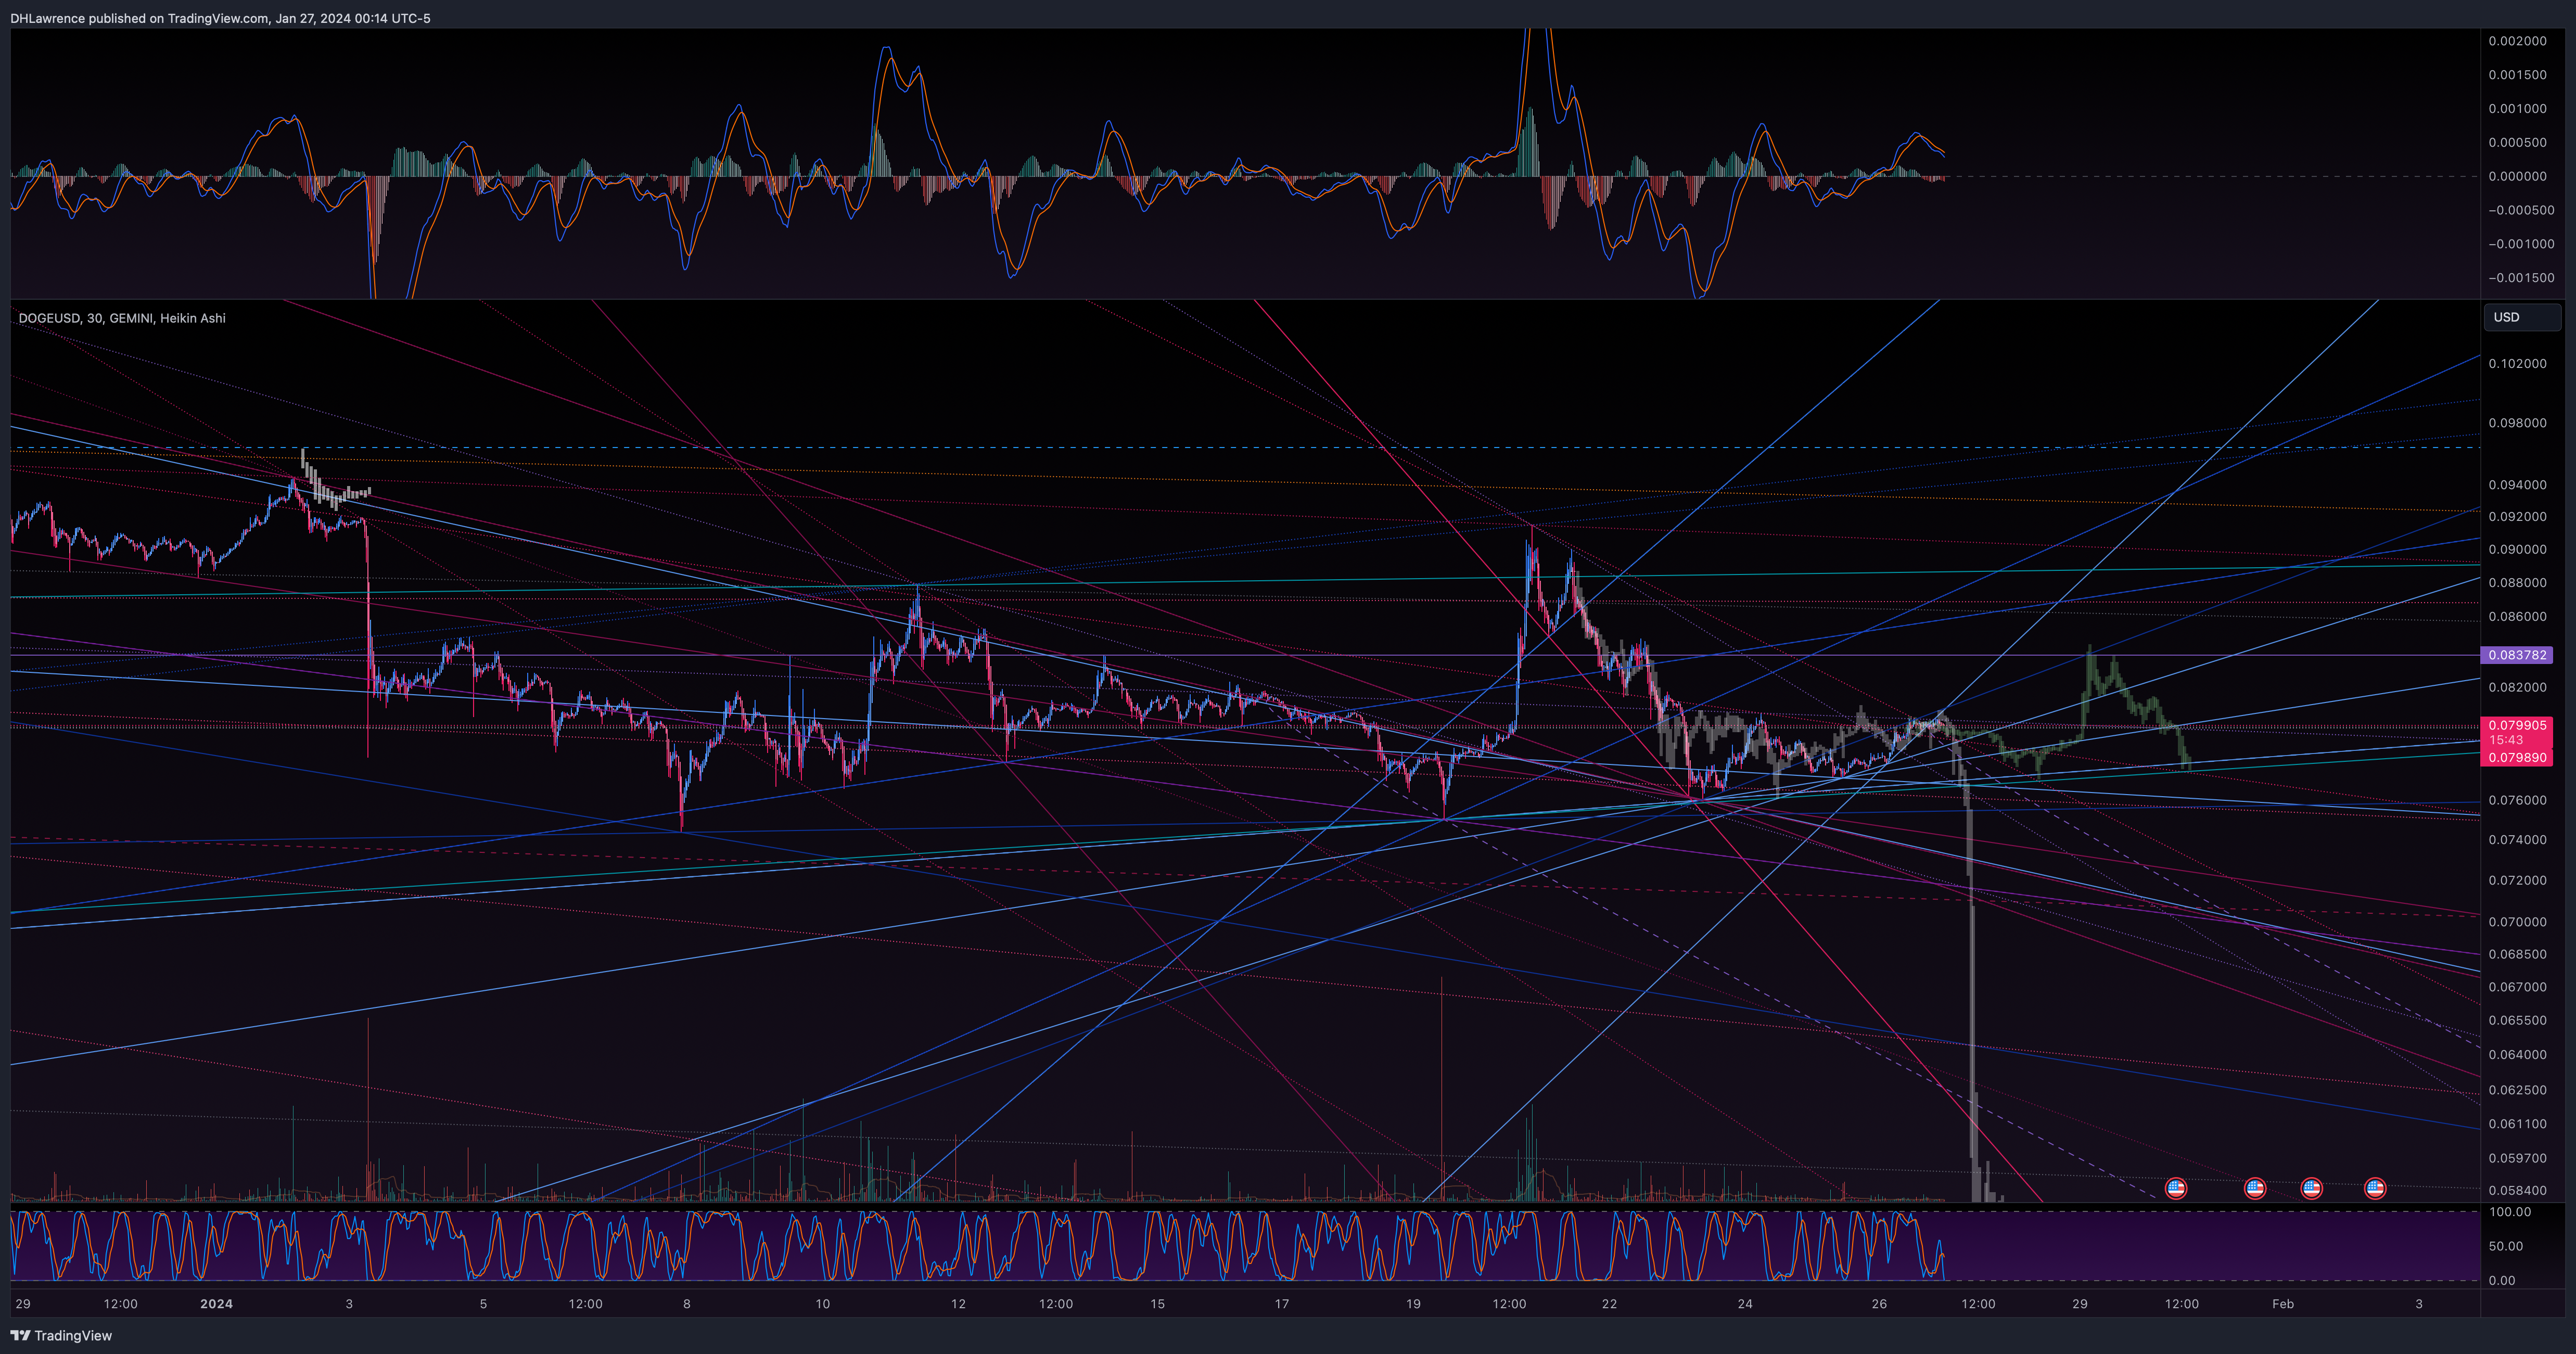Click the 0.064000 price axis label

pos(2517,1055)
